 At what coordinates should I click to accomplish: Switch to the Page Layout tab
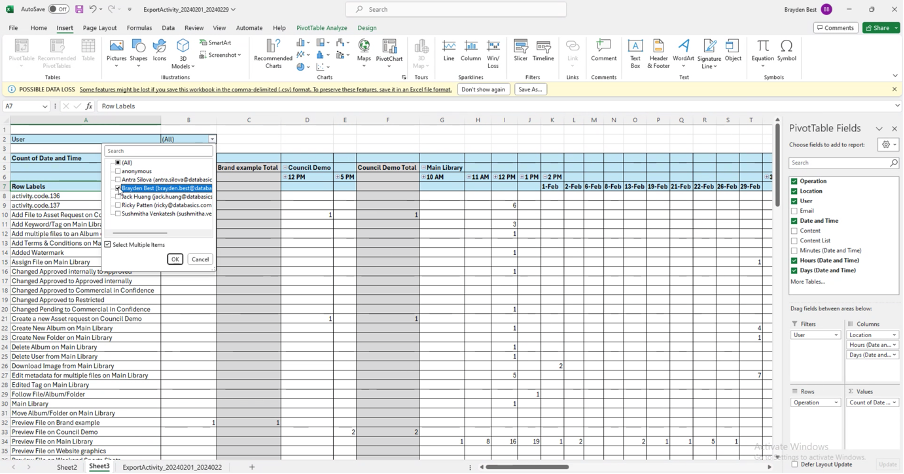click(99, 28)
